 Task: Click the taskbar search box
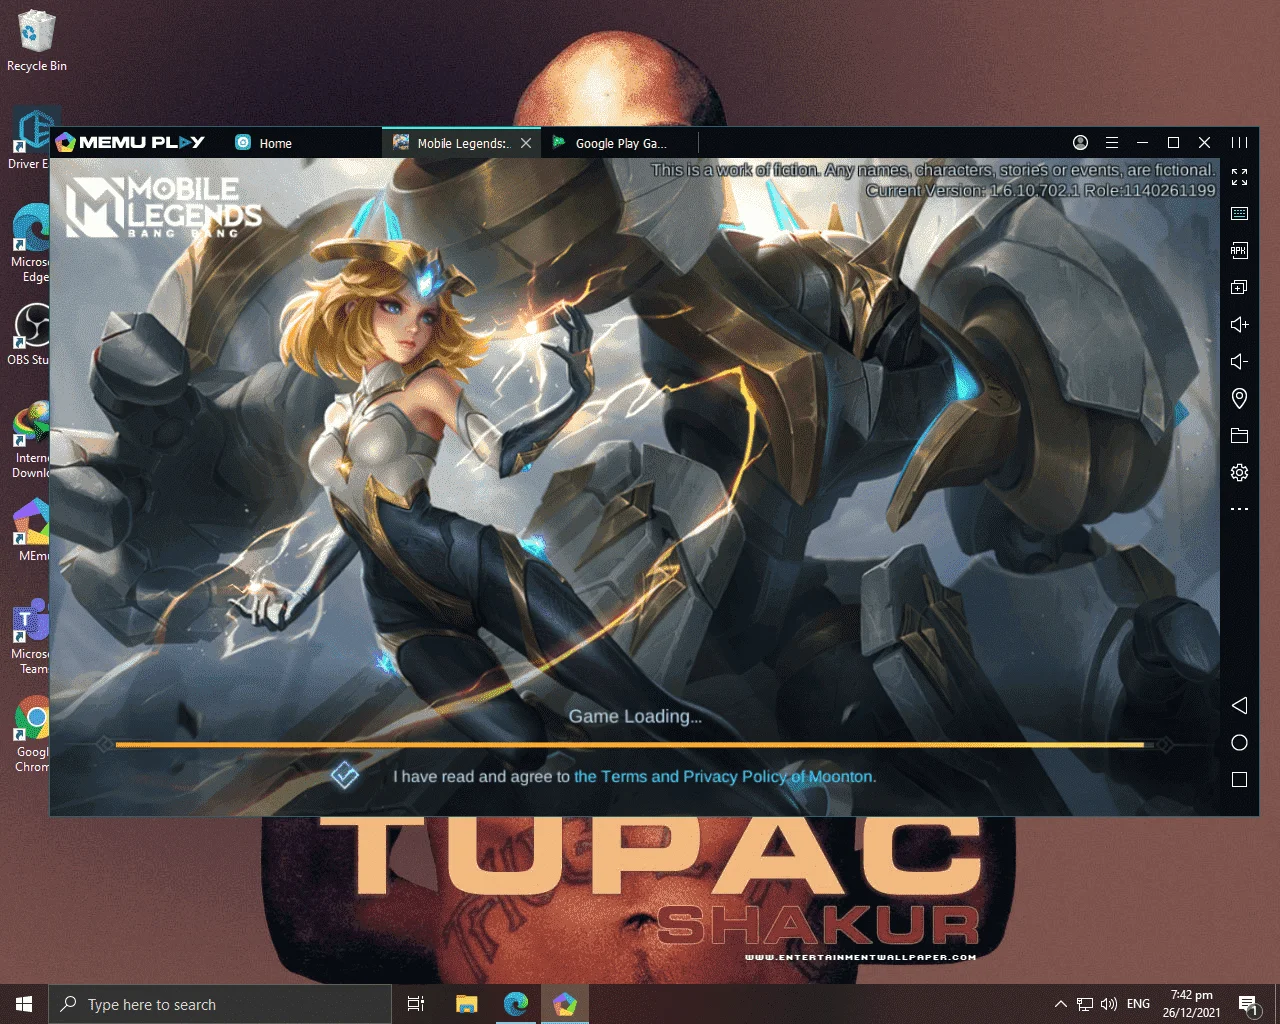coord(220,1004)
